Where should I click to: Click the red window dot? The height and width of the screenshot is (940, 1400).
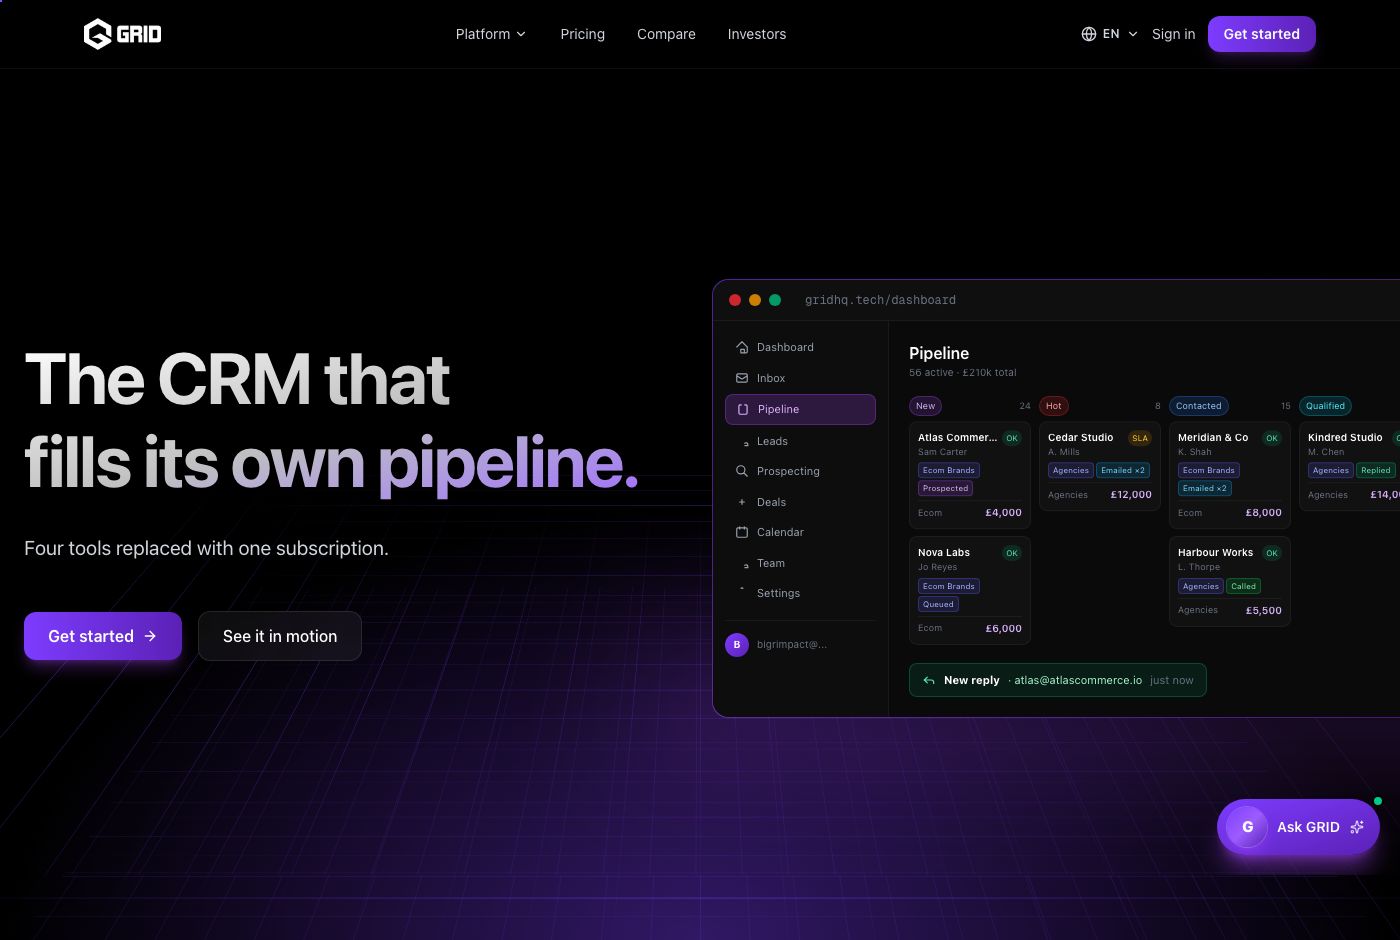click(x=735, y=300)
